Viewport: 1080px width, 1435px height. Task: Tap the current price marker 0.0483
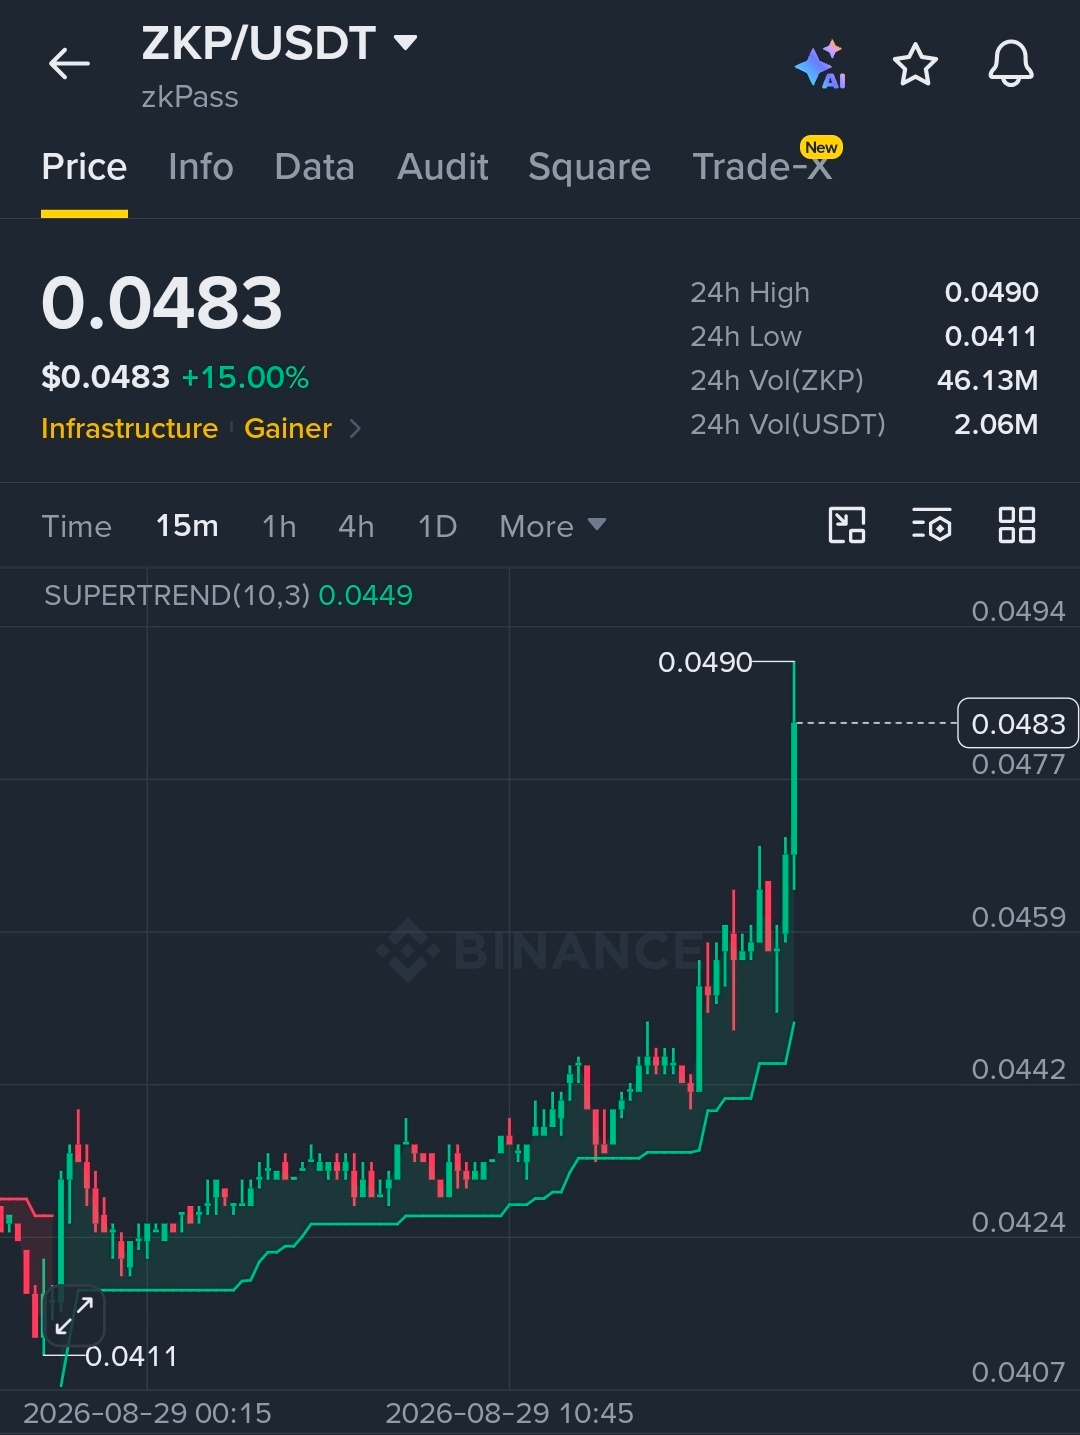coord(1018,723)
